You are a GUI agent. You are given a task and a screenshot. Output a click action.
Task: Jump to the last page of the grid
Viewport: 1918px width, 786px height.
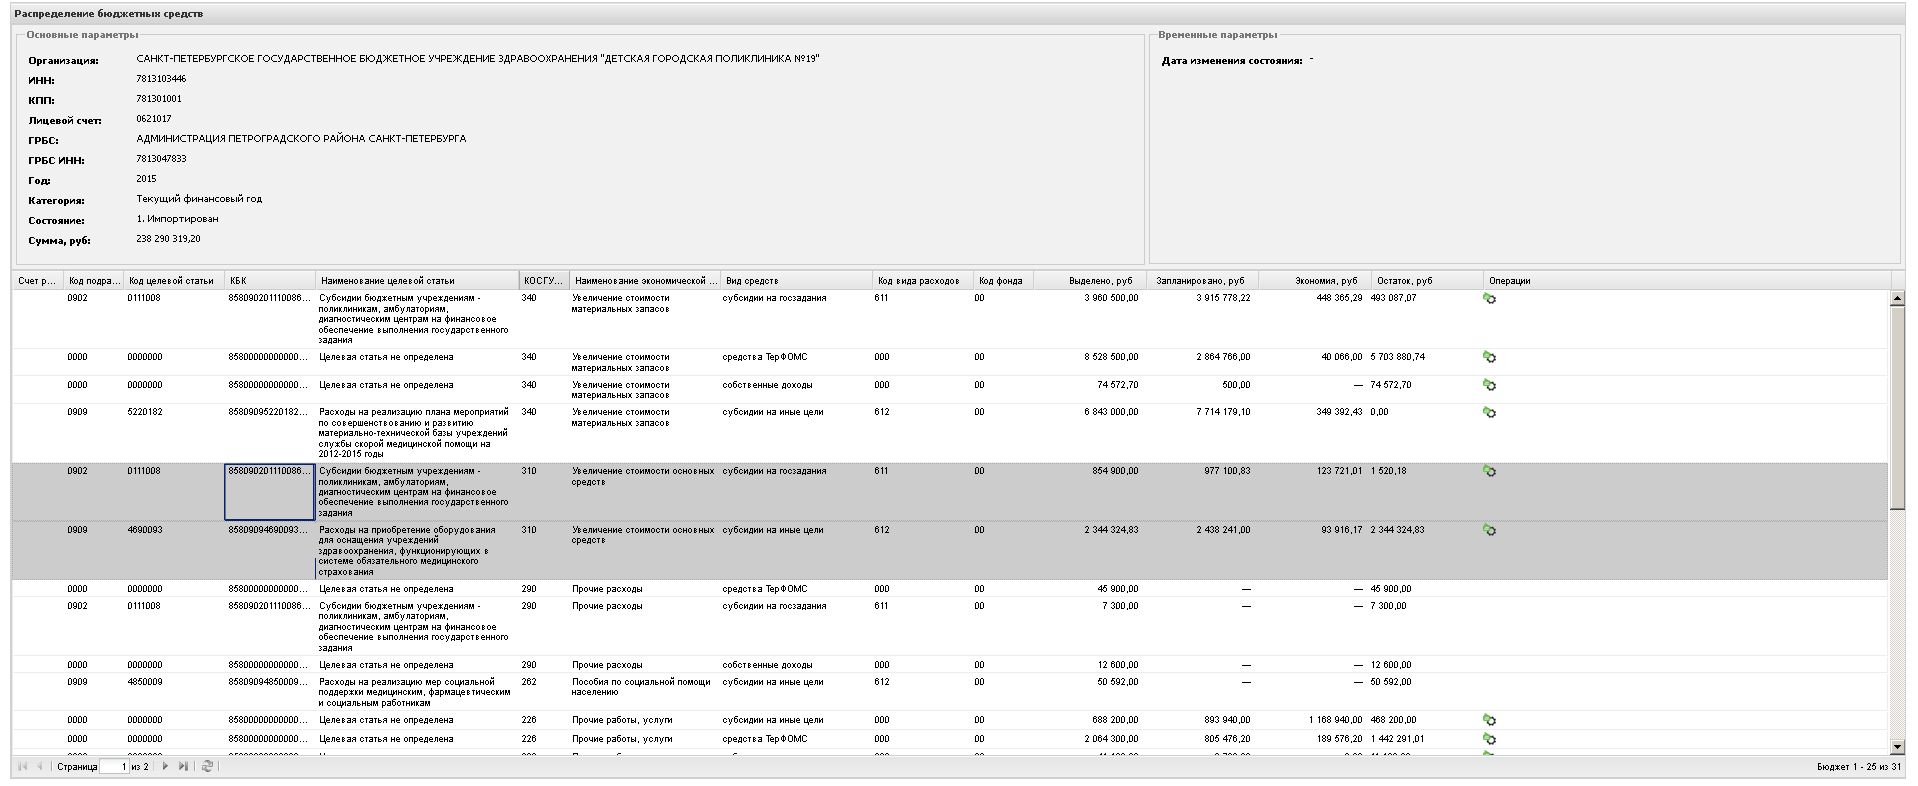point(183,766)
